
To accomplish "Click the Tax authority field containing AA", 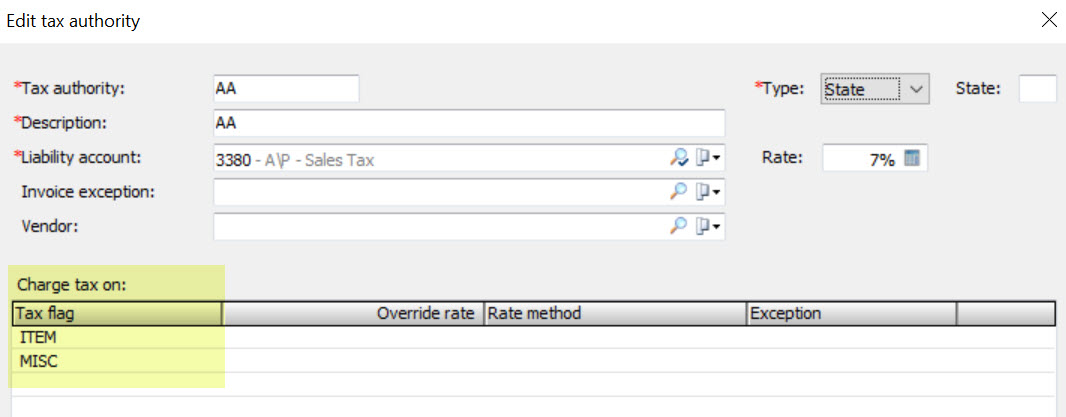I will click(286, 89).
